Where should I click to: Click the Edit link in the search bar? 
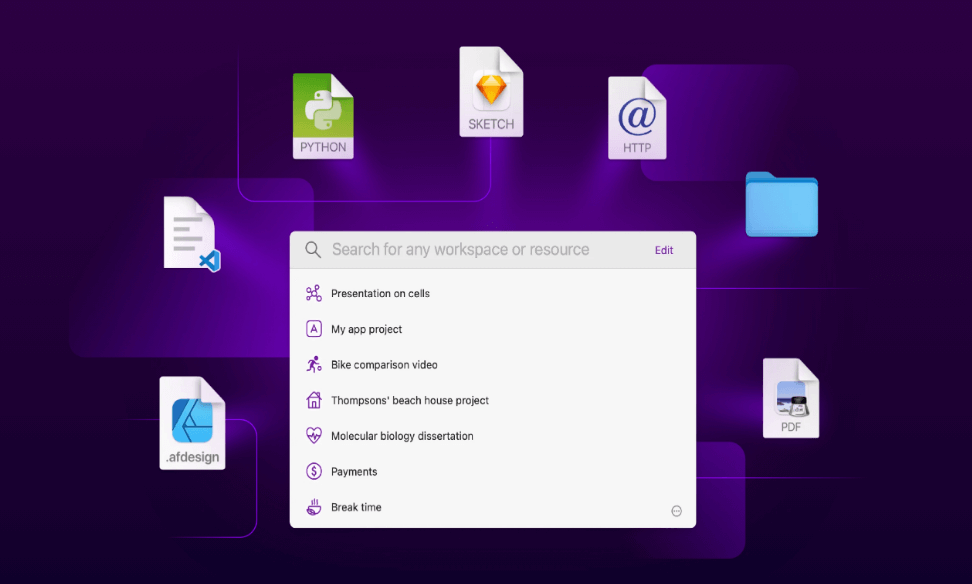[664, 250]
